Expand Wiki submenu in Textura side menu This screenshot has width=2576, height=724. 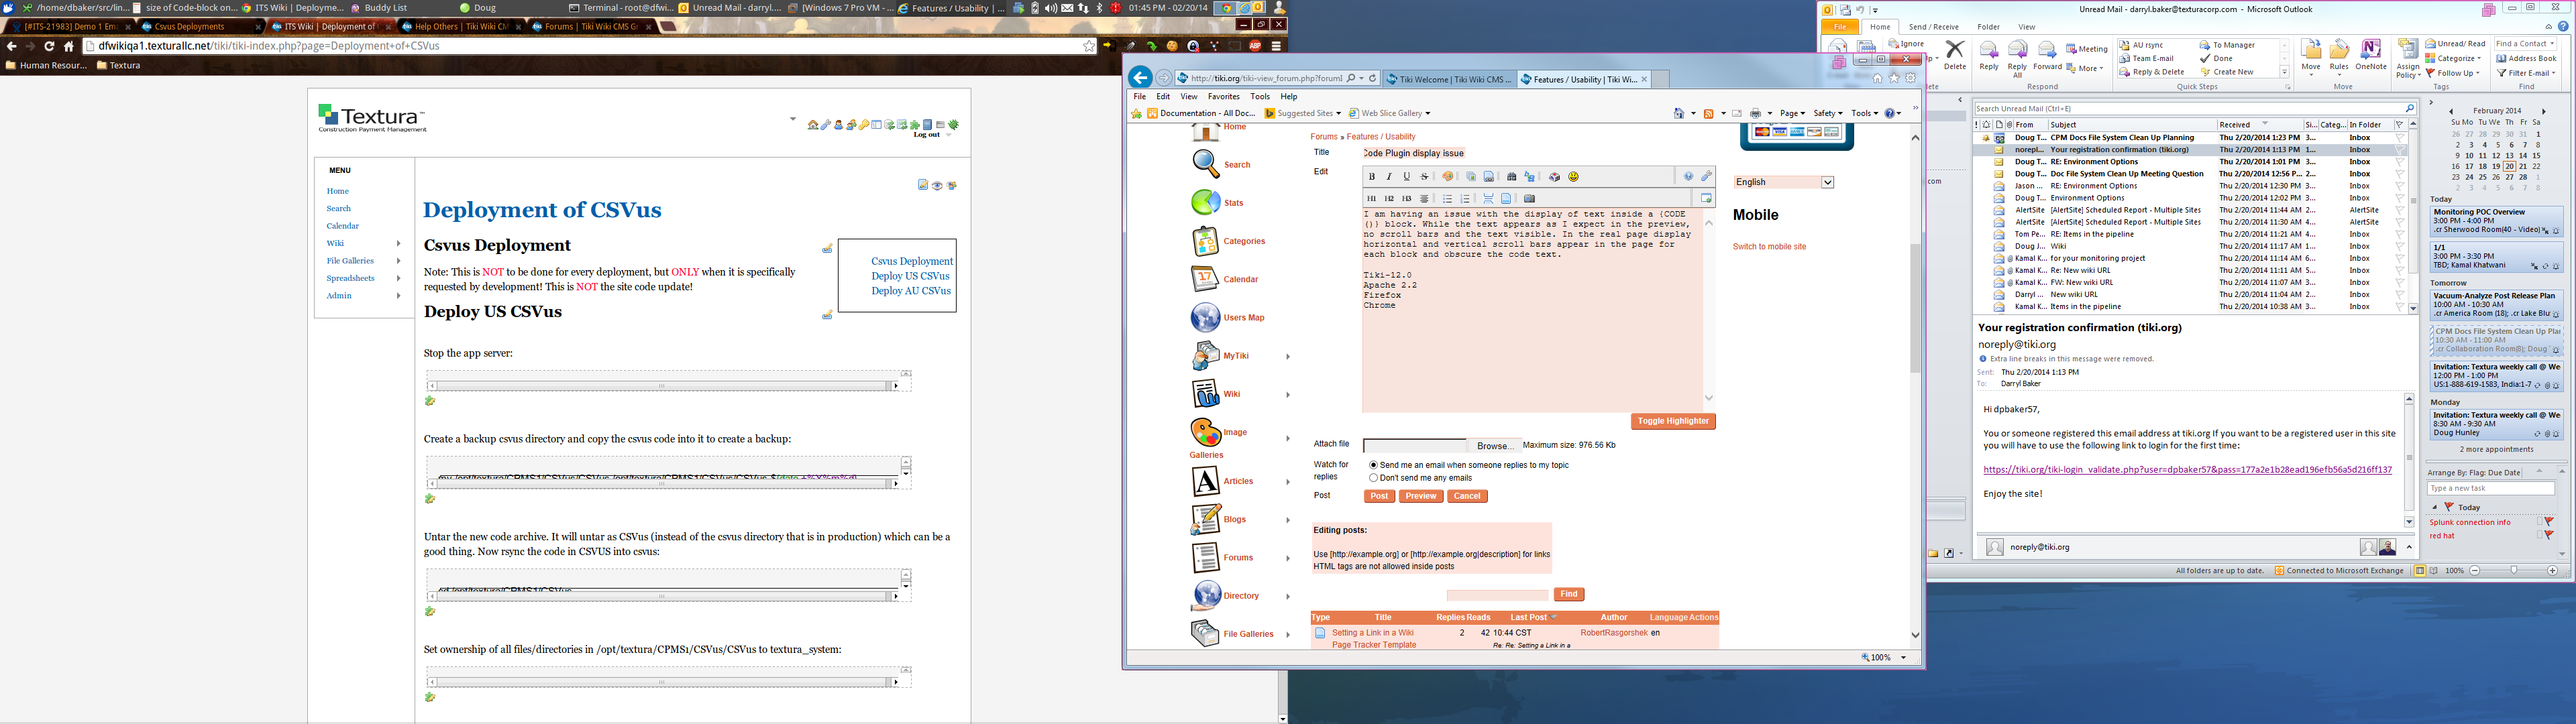[398, 243]
